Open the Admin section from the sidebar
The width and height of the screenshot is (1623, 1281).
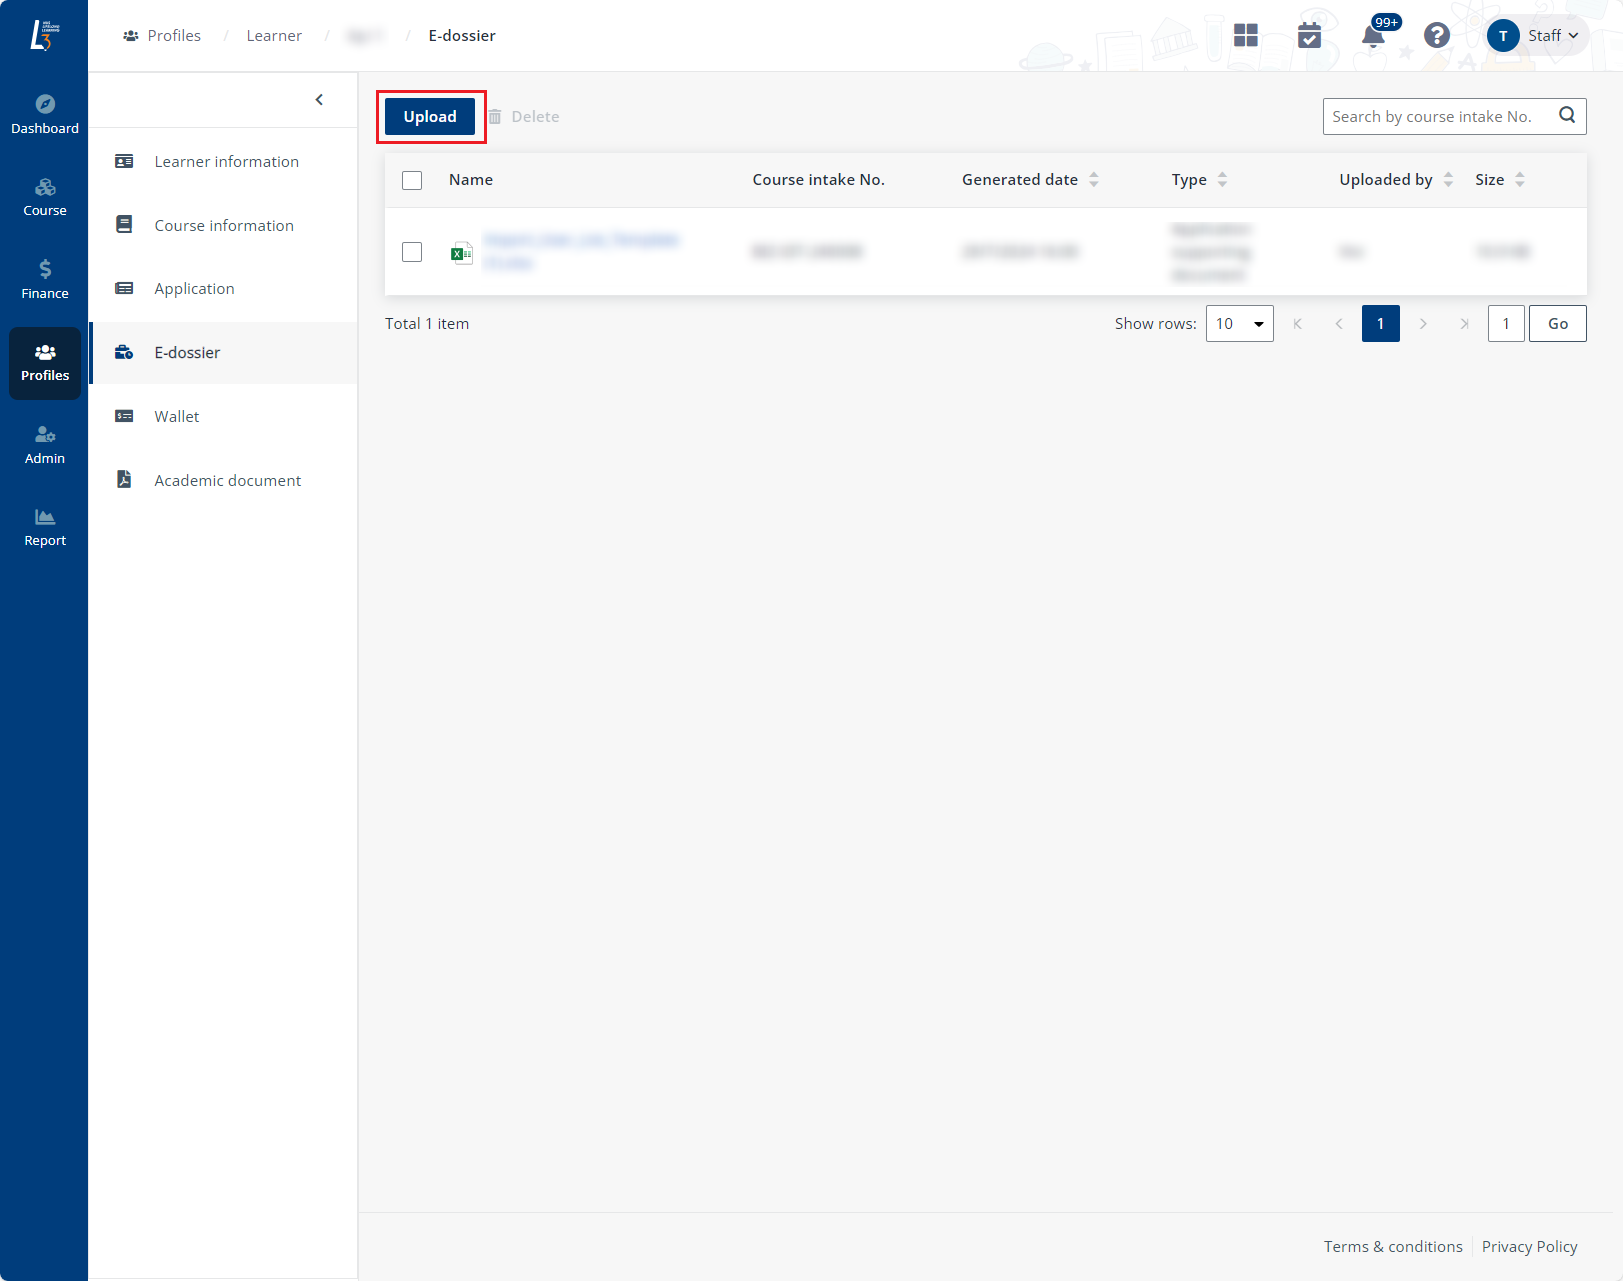click(44, 442)
